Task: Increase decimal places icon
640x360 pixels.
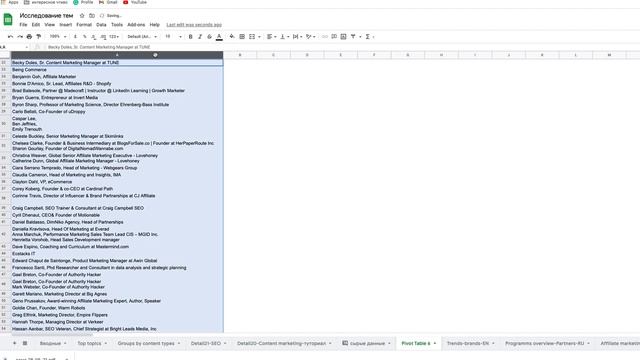Action: pos(103,37)
